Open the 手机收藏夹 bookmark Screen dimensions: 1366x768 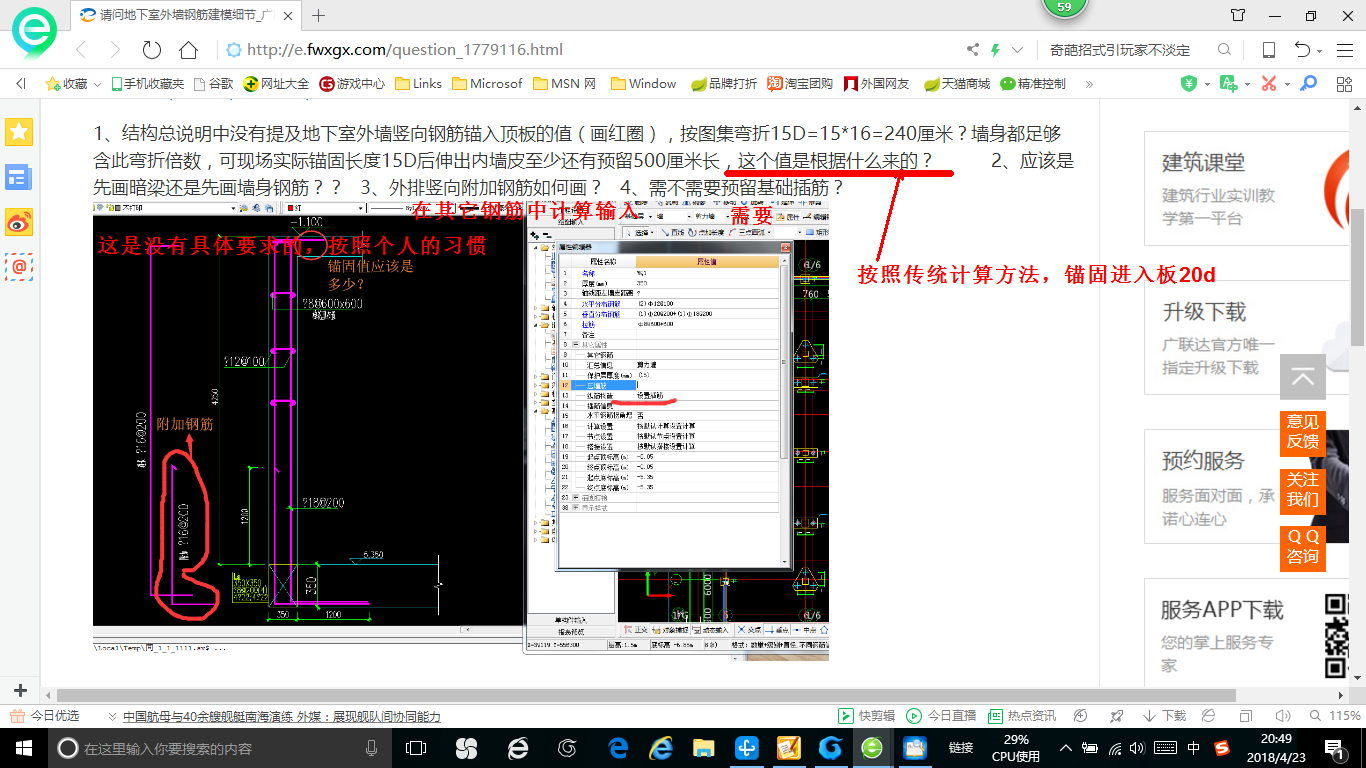(x=147, y=84)
